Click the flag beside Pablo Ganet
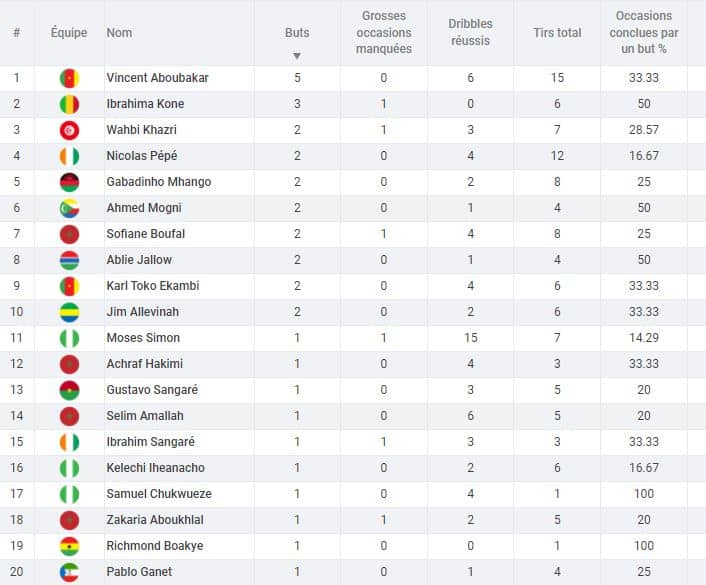The image size is (706, 585). (70, 572)
